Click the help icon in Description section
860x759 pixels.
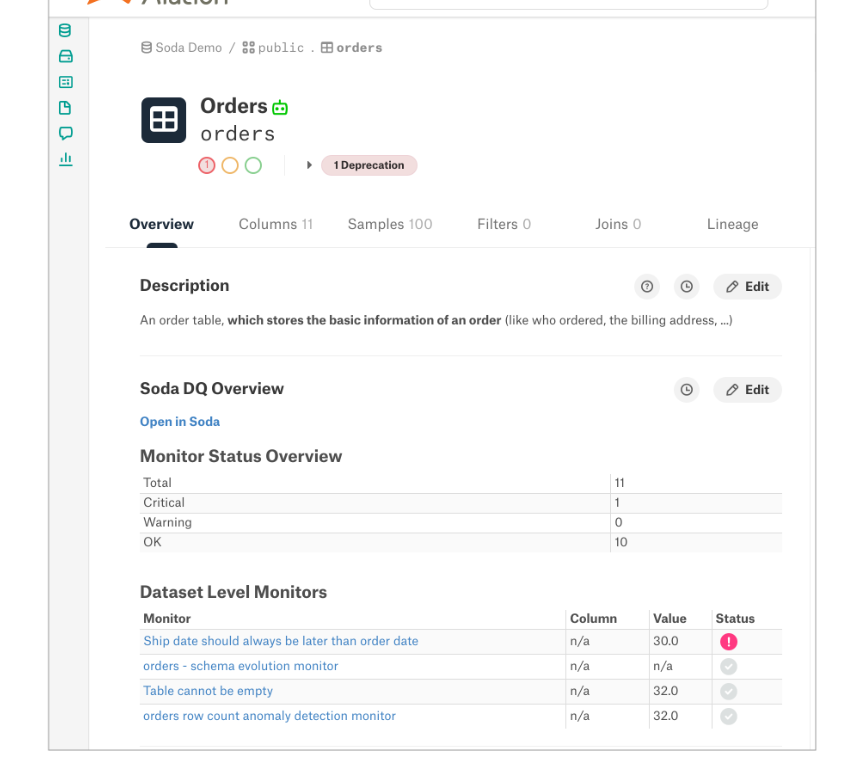click(x=647, y=287)
